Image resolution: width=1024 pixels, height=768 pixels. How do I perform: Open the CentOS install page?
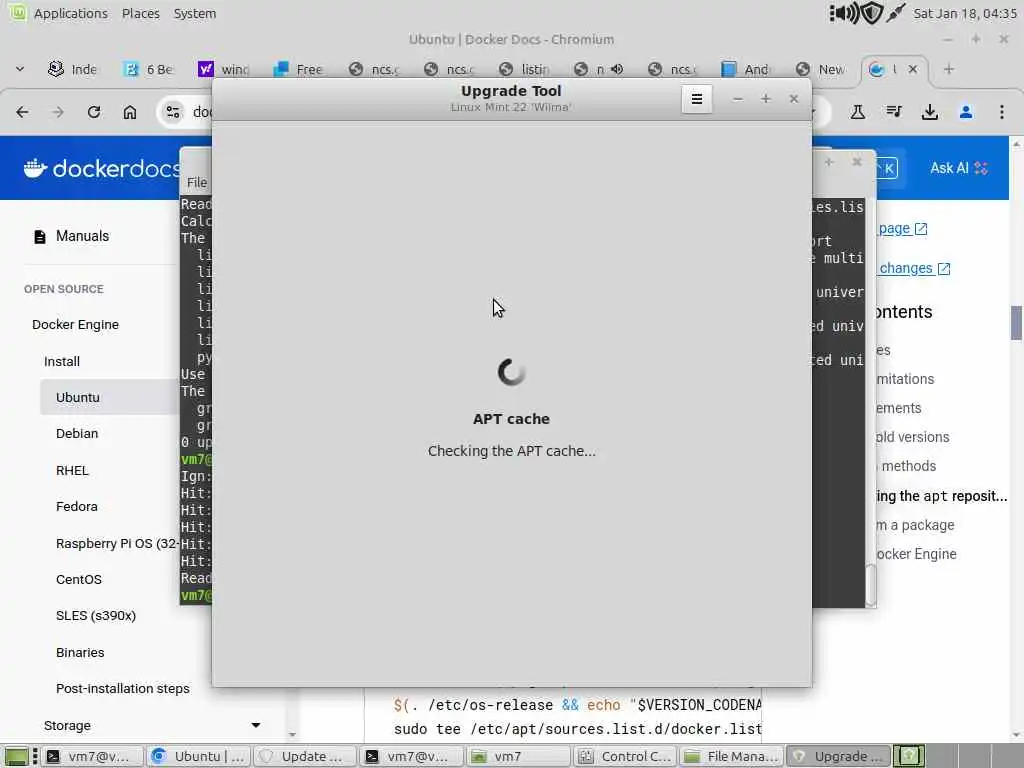pos(78,580)
